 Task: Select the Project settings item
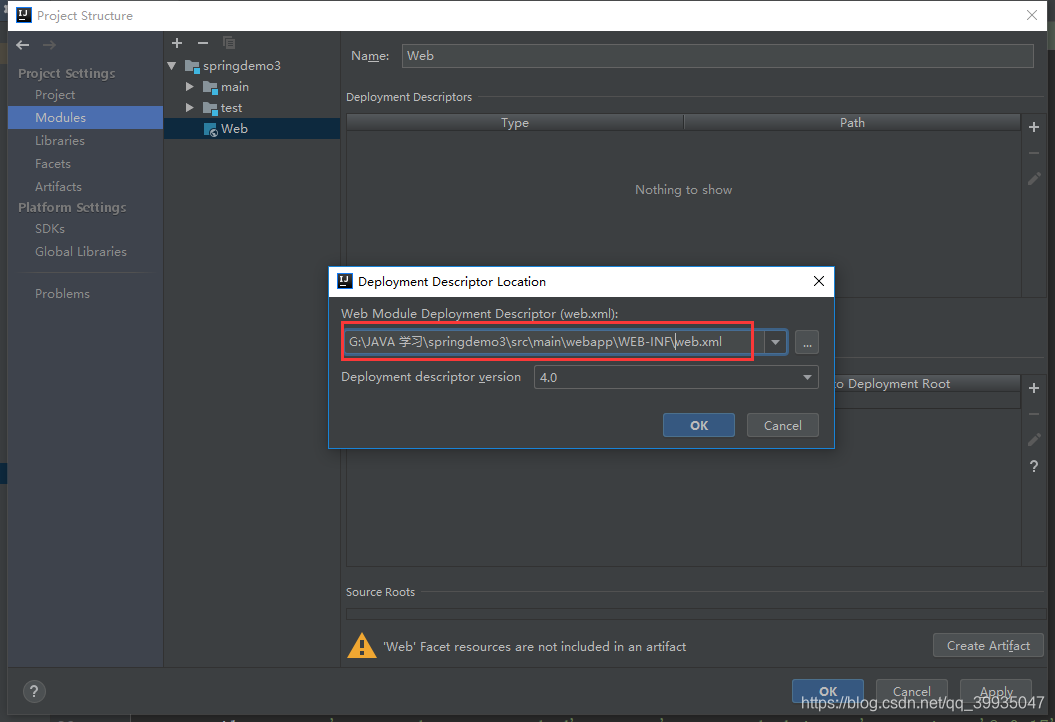pos(55,95)
